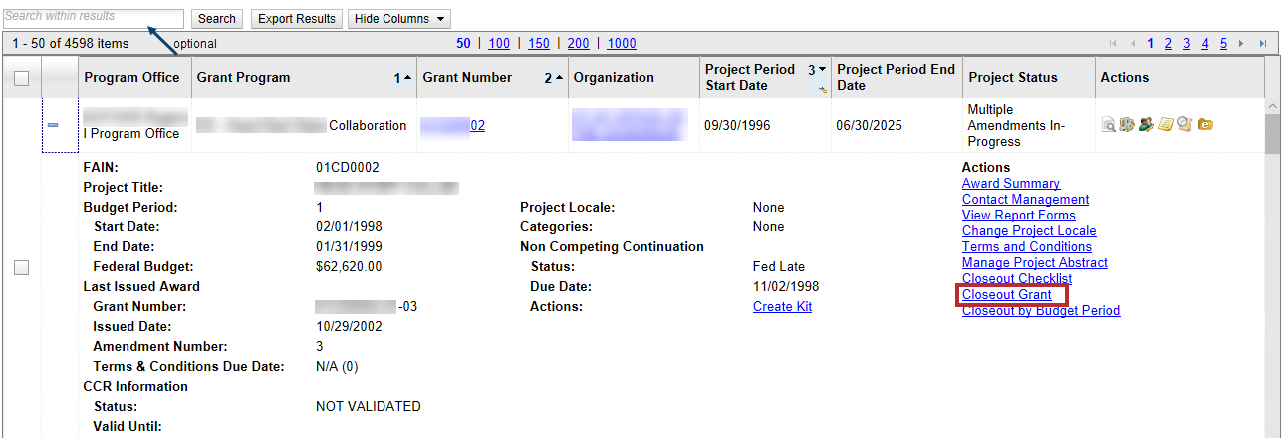This screenshot has height=438, width=1281.
Task: Open the orange 'e' folder icon
Action: tap(1205, 125)
